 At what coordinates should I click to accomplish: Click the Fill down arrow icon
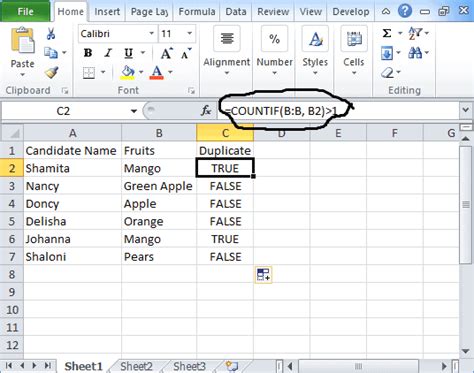tap(387, 53)
